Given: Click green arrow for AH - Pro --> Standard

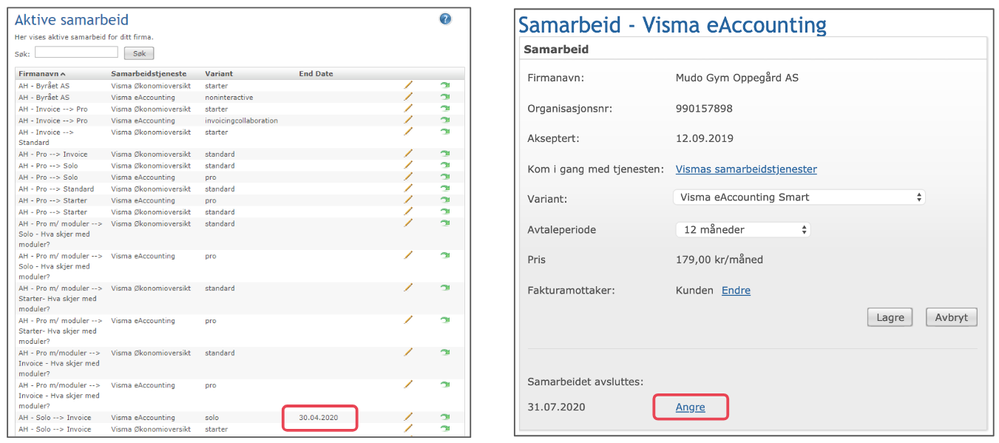Looking at the screenshot, I should pos(445,189).
